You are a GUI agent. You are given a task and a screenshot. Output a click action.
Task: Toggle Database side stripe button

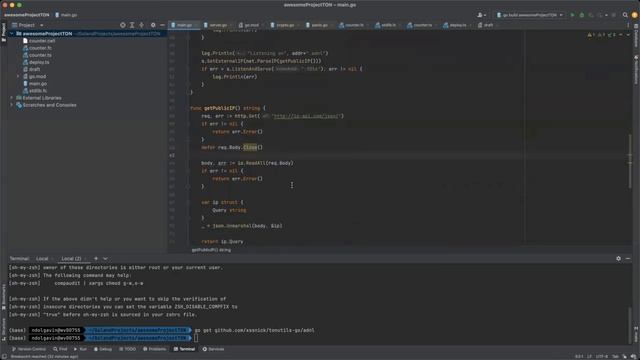636,37
